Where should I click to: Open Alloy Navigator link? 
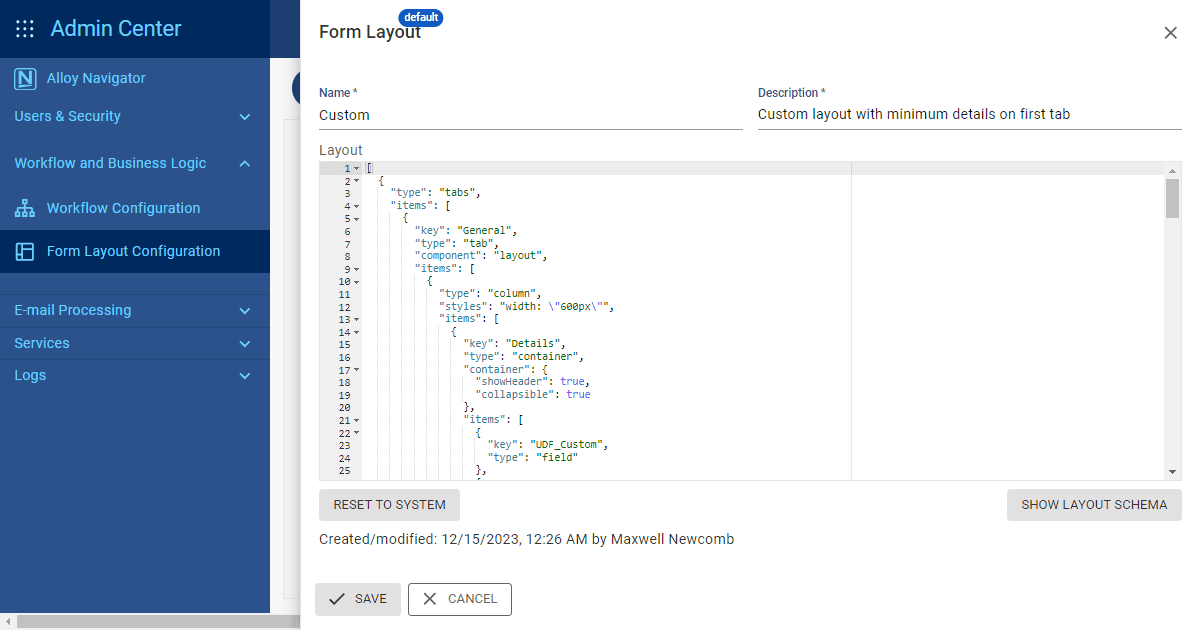(x=96, y=78)
